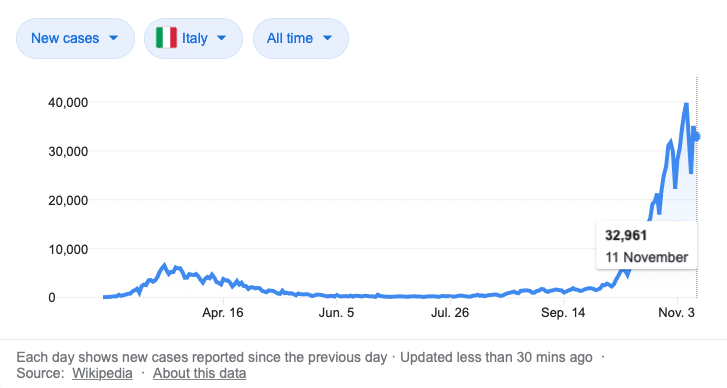Open the New cases dropdown
Viewport: 727px width, 388px height.
click(75, 38)
